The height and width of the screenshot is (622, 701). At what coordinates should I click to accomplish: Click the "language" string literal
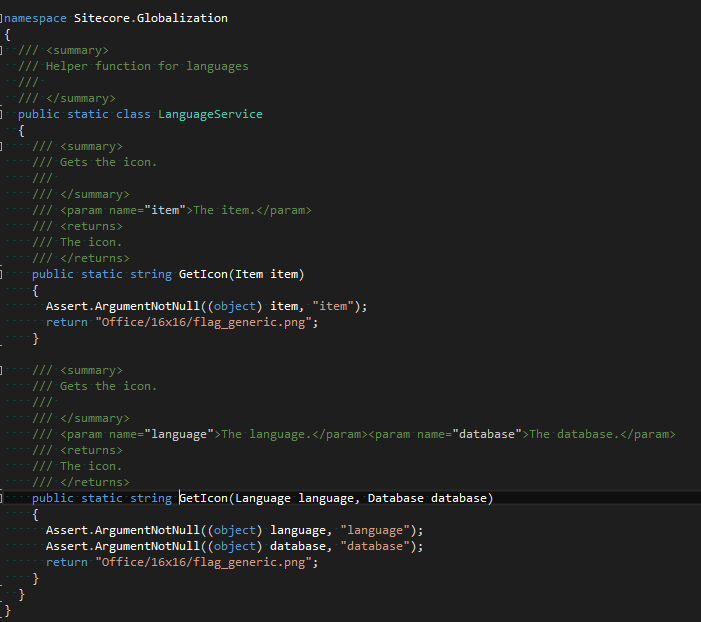pos(375,530)
